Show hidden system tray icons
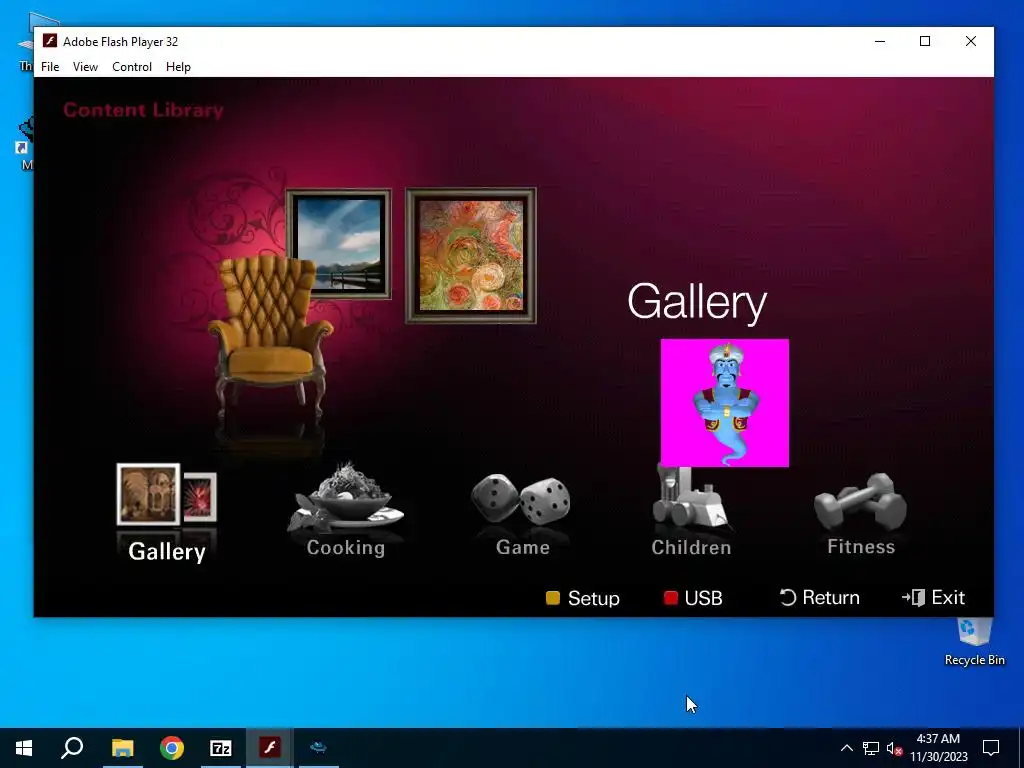 point(846,748)
